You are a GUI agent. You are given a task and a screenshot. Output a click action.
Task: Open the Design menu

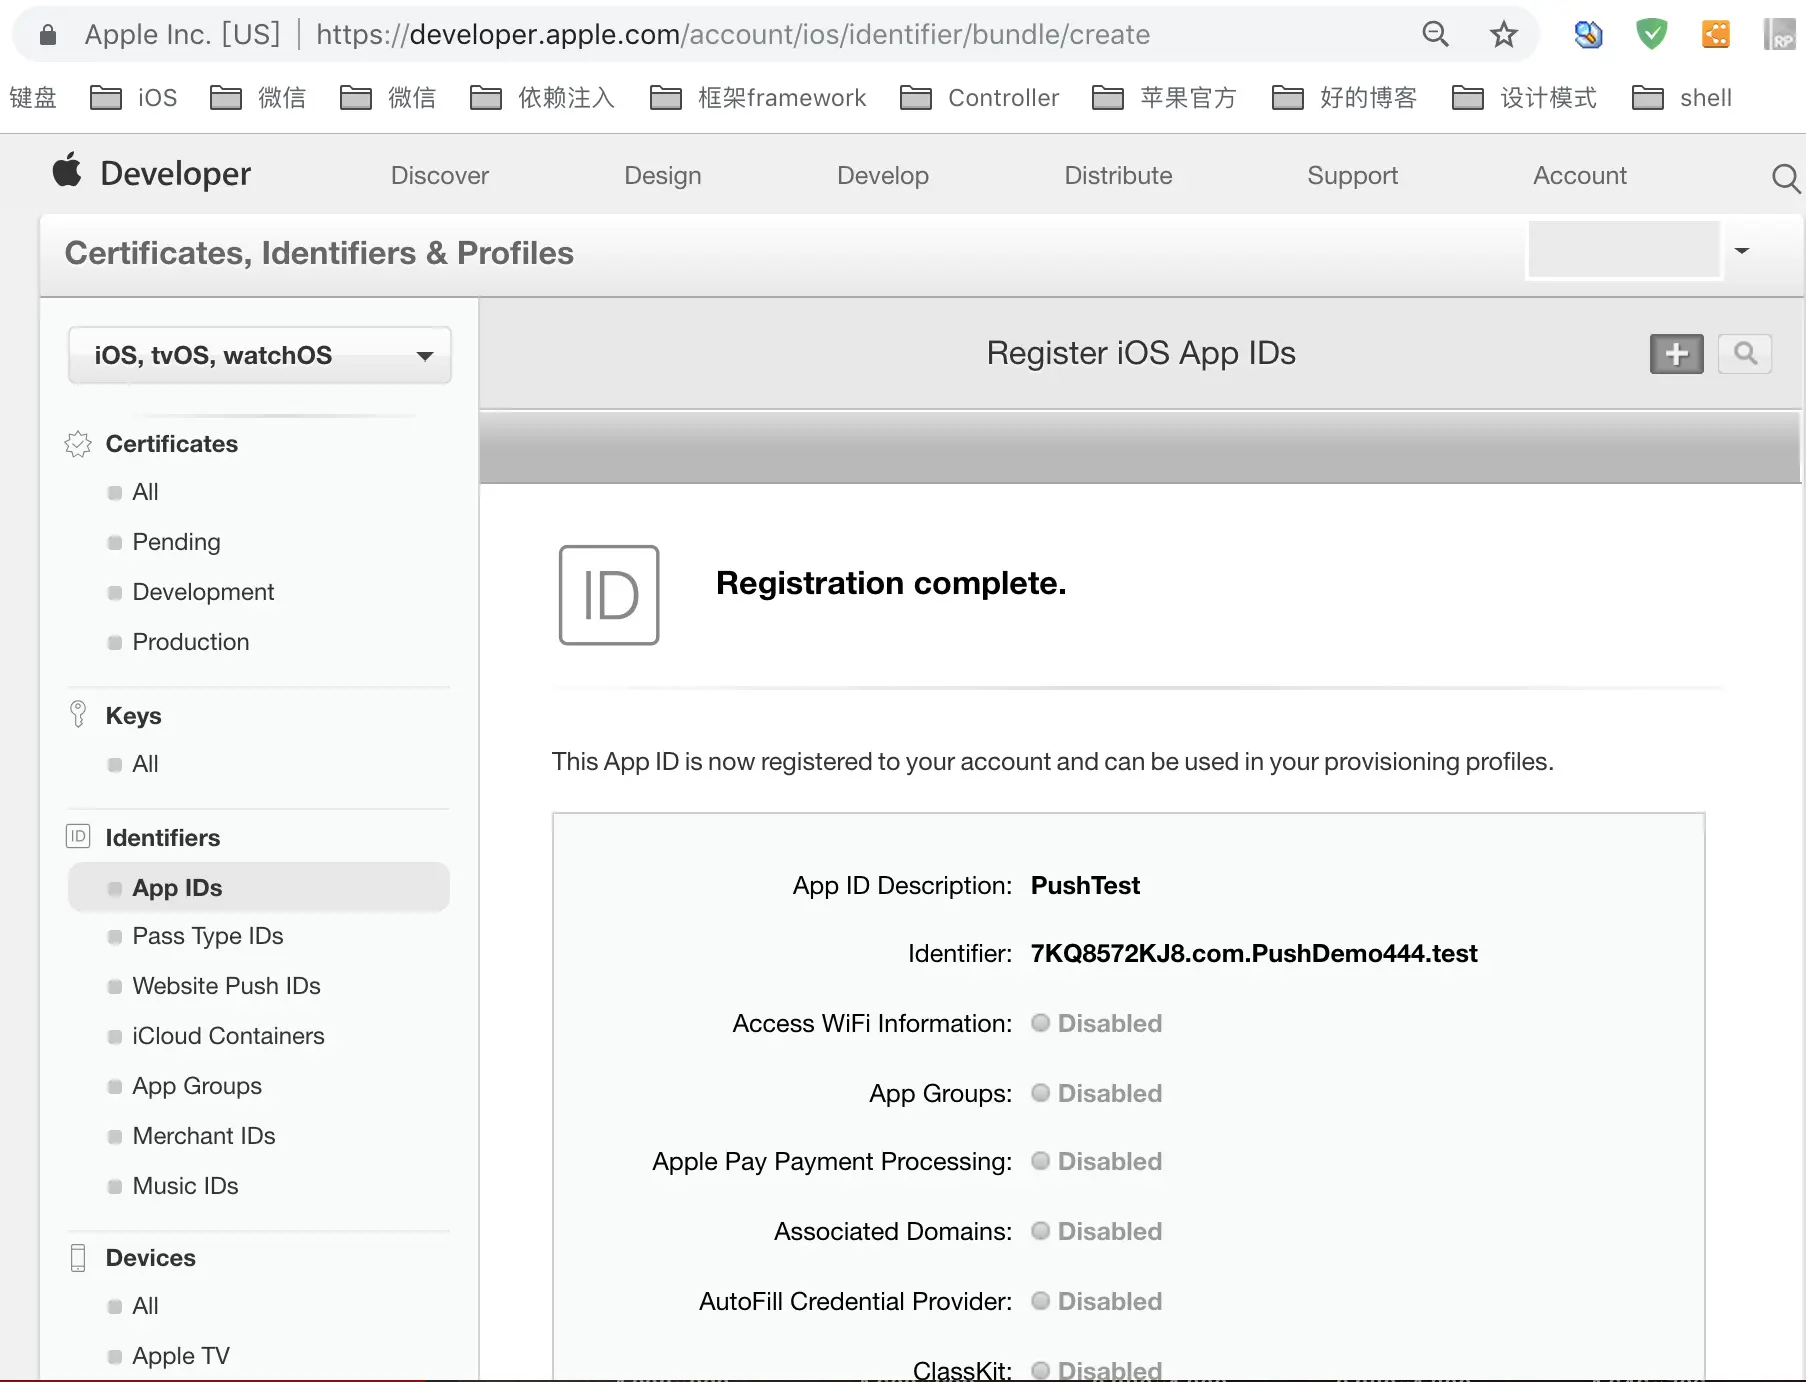point(663,176)
